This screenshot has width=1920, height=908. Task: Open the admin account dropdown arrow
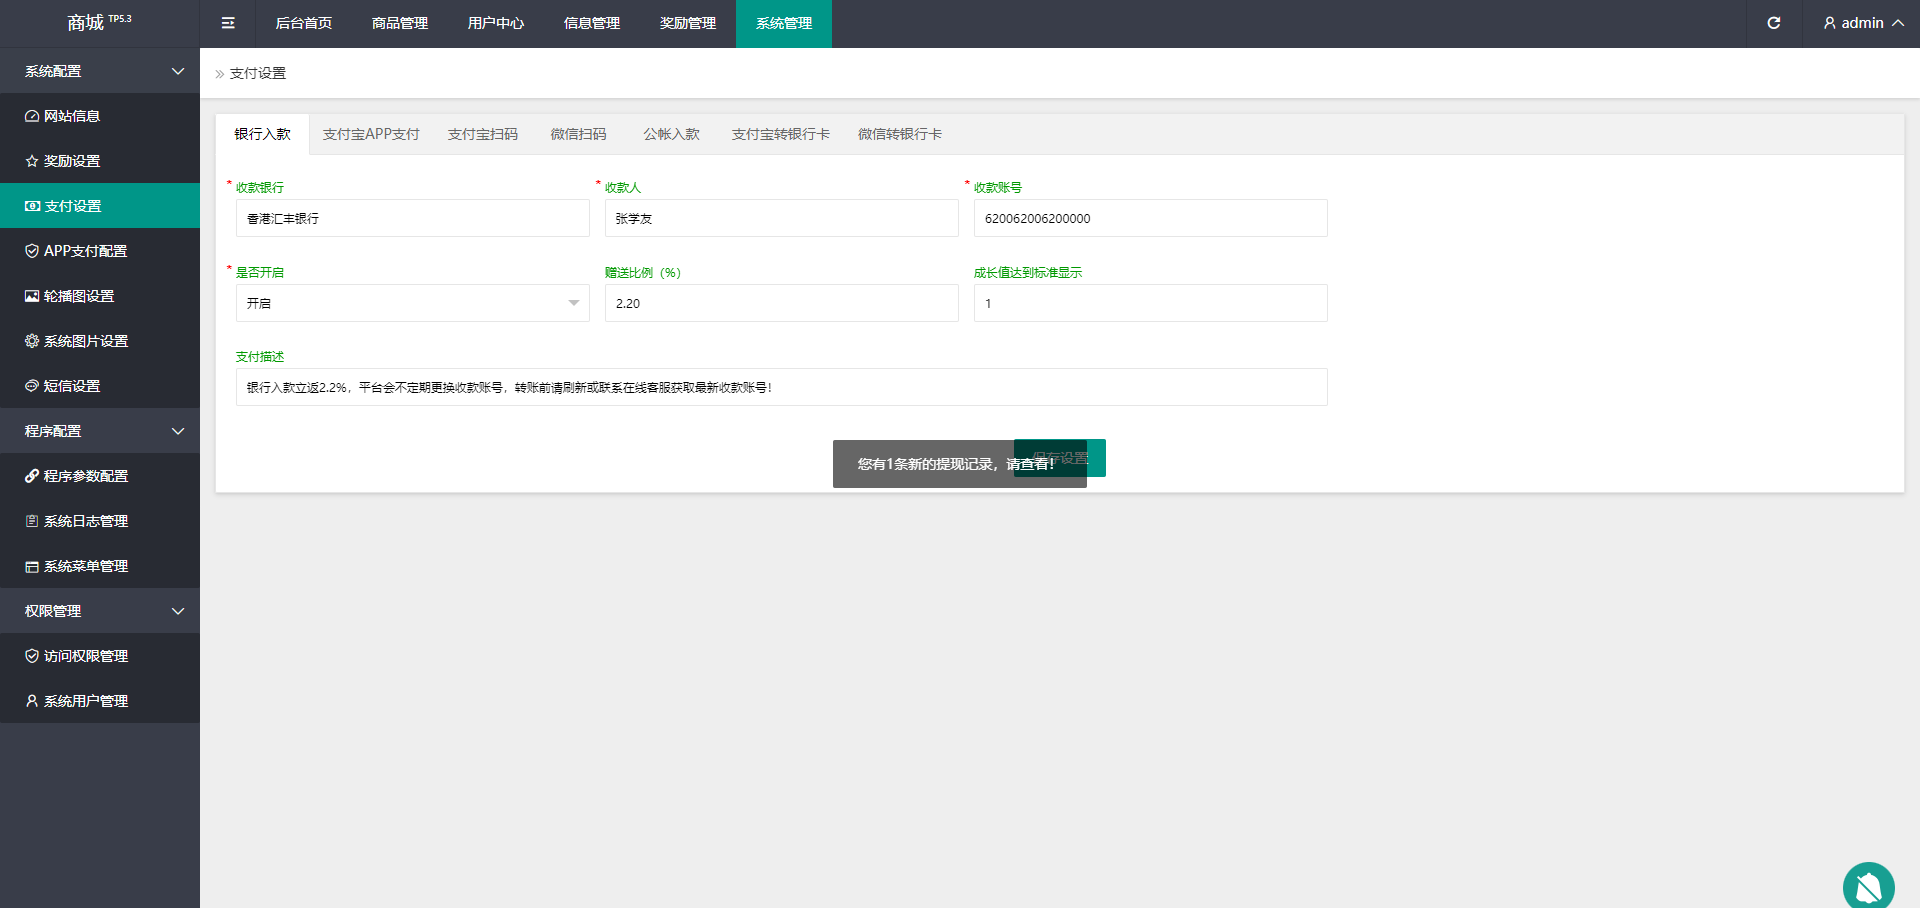click(x=1898, y=23)
